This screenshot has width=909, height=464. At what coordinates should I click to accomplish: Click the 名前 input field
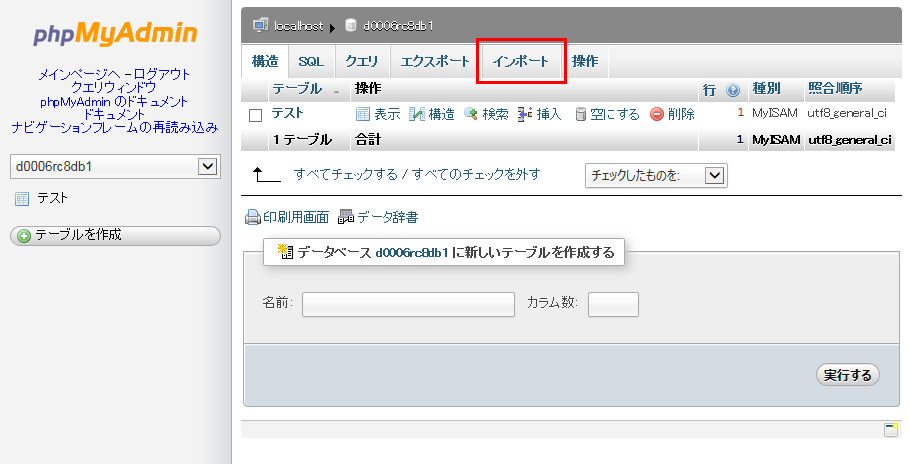point(408,304)
